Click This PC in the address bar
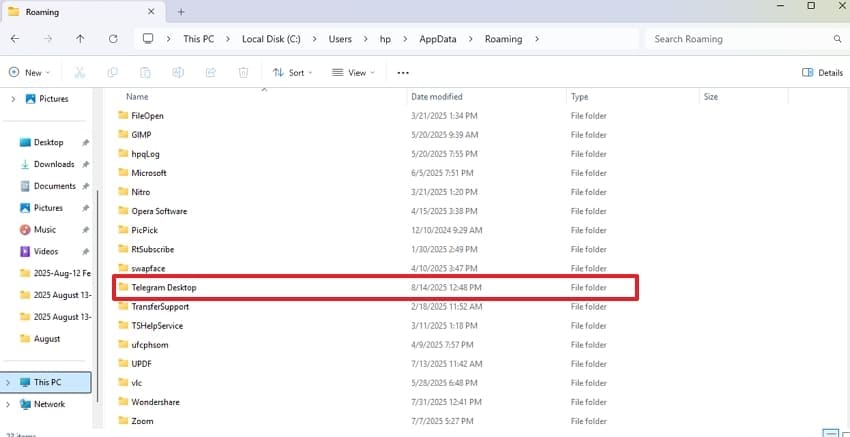 [198, 39]
